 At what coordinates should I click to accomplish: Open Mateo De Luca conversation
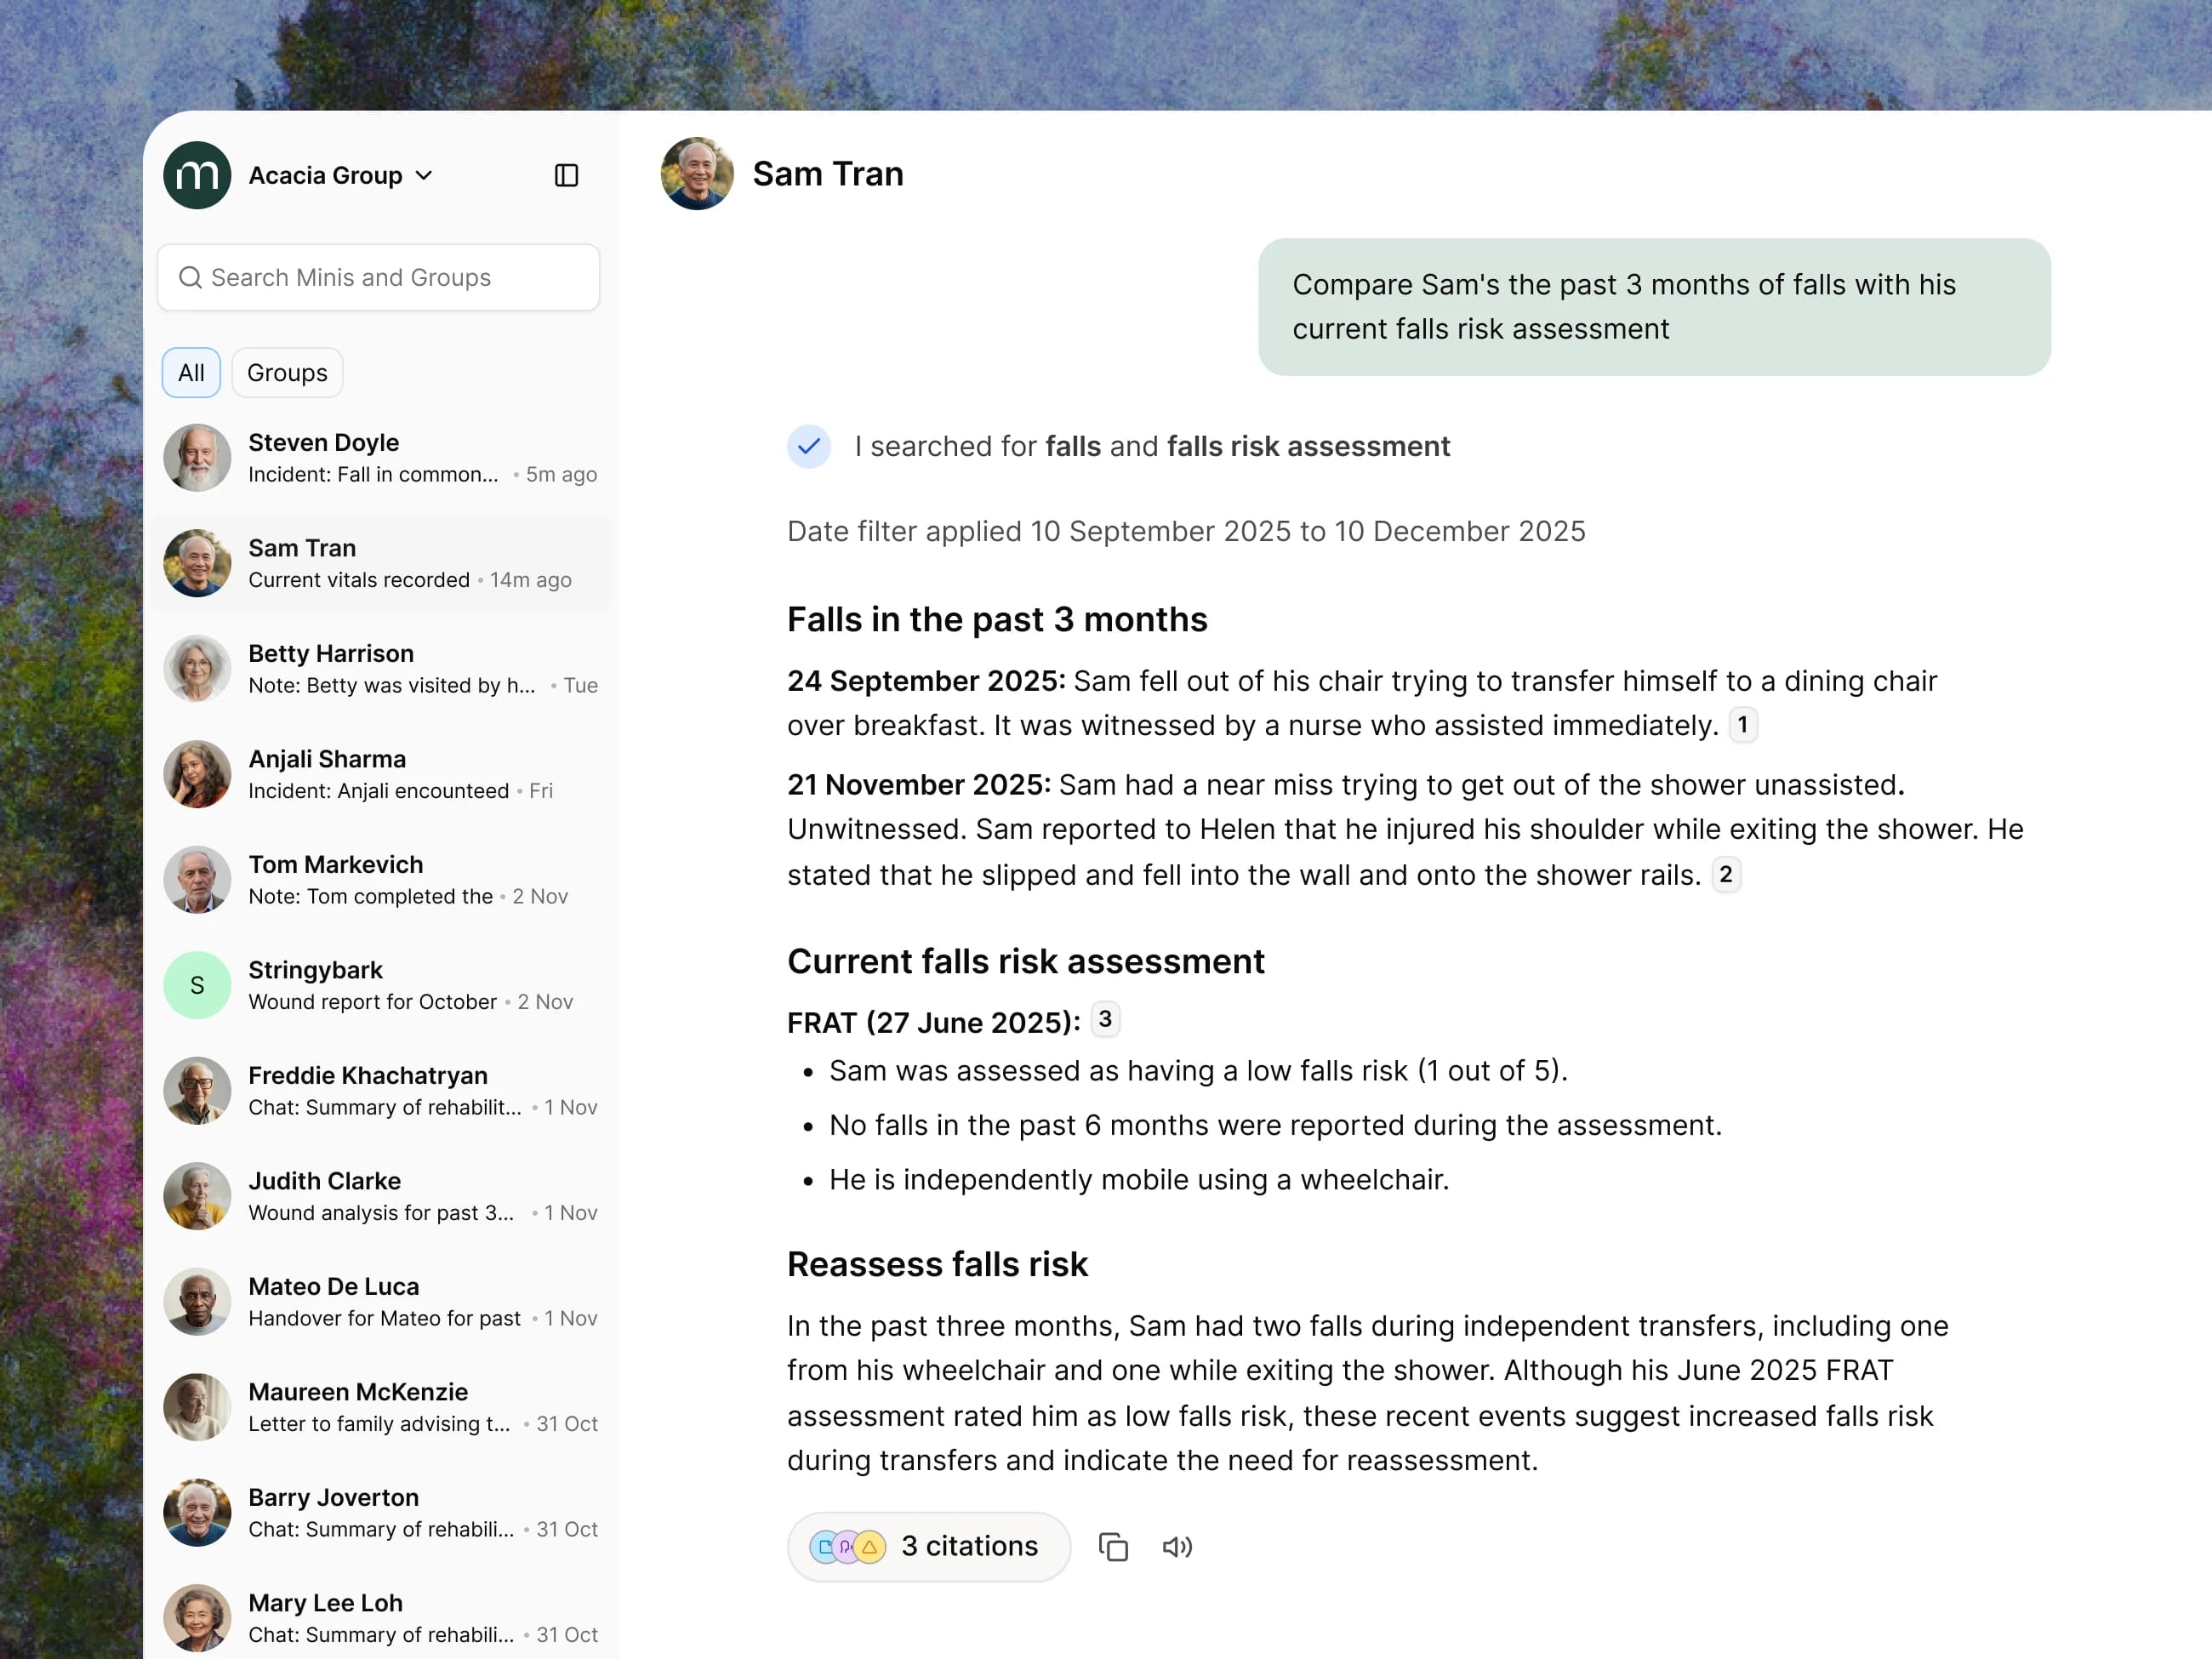[380, 1302]
